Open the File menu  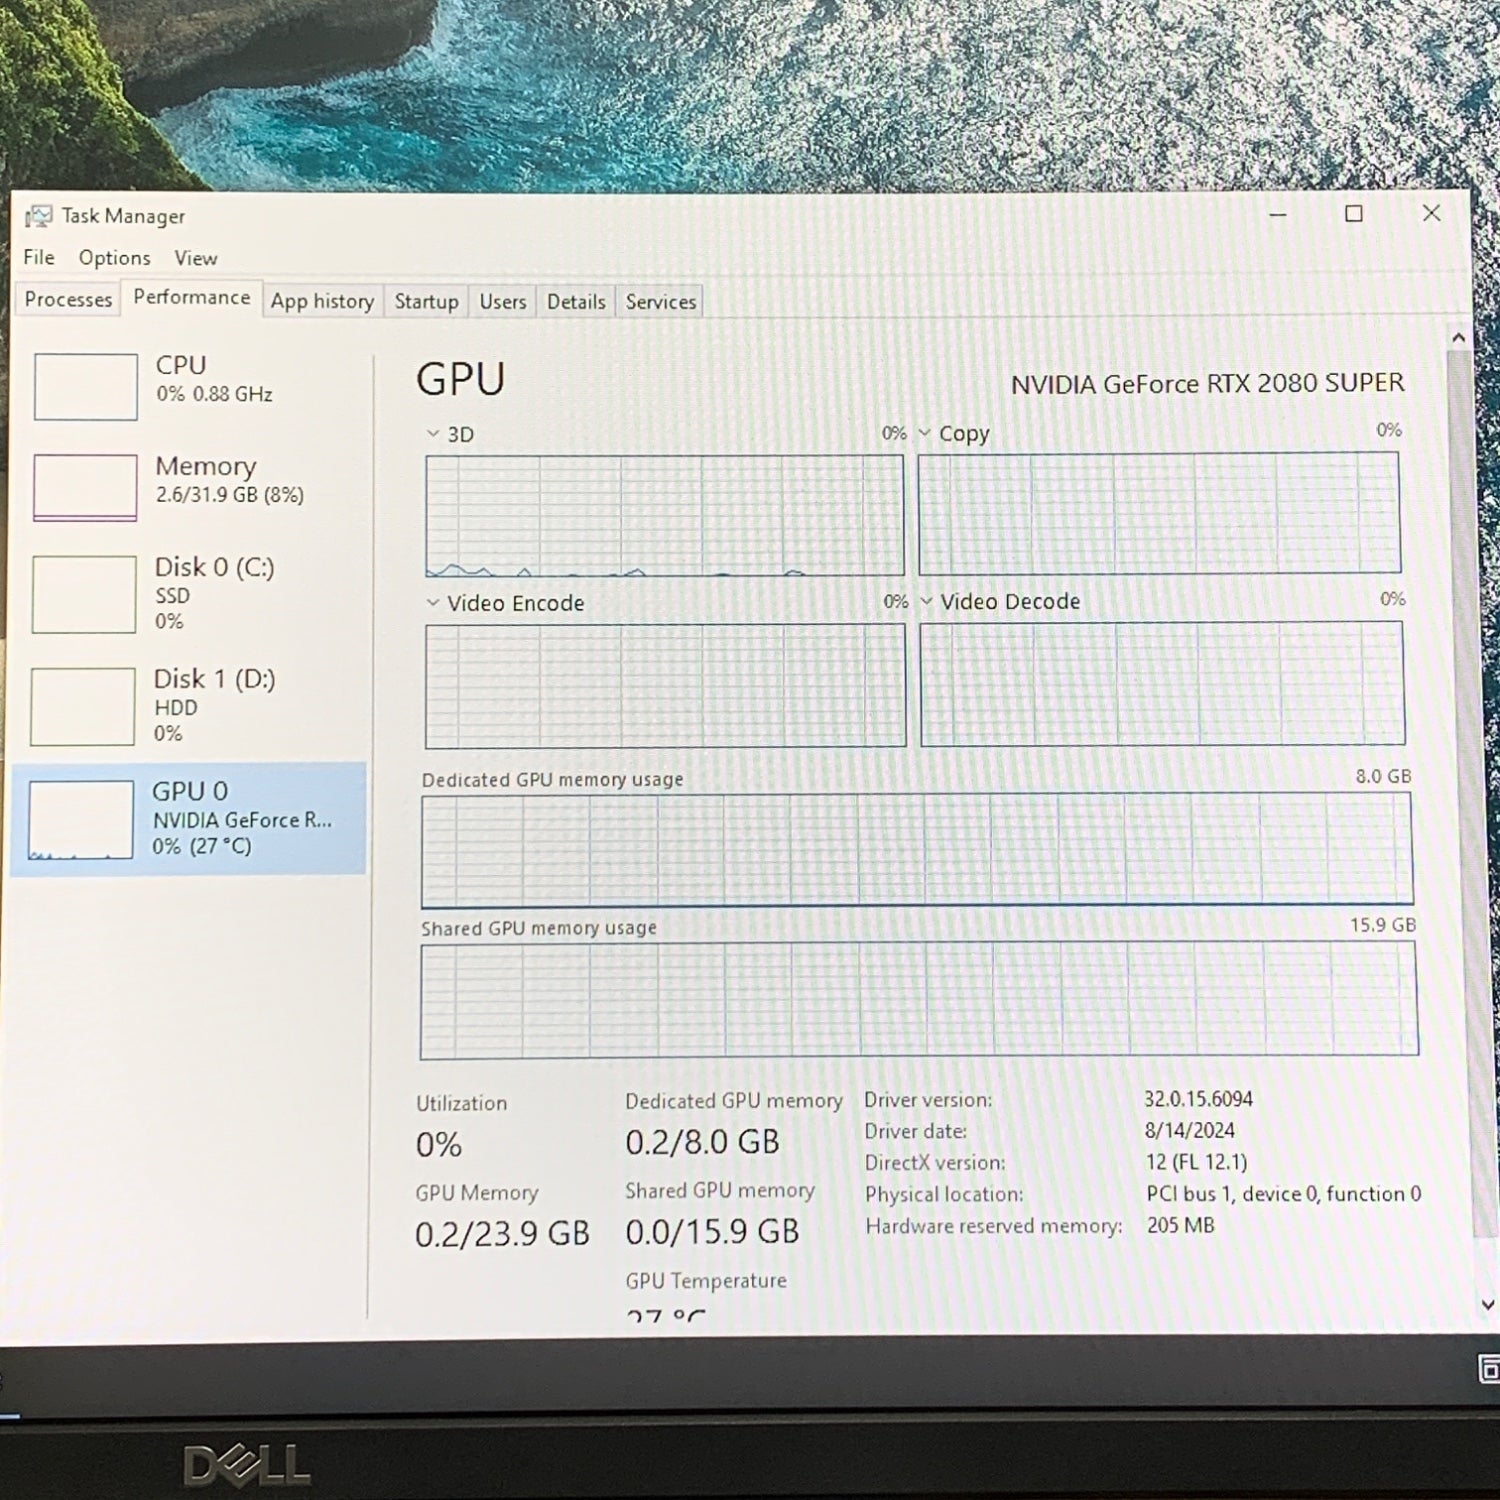coord(39,258)
